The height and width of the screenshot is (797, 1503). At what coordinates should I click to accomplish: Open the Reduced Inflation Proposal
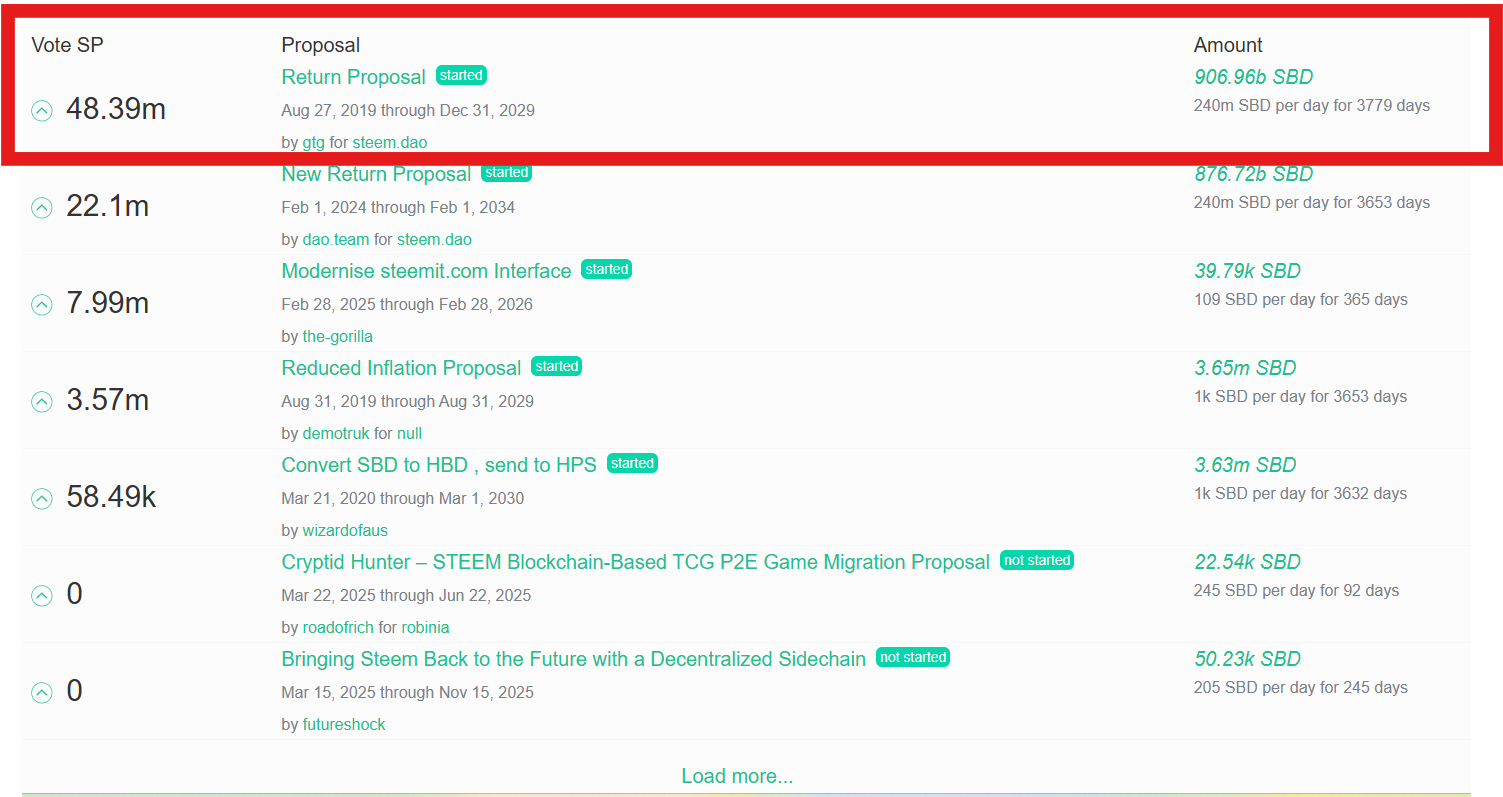(402, 368)
